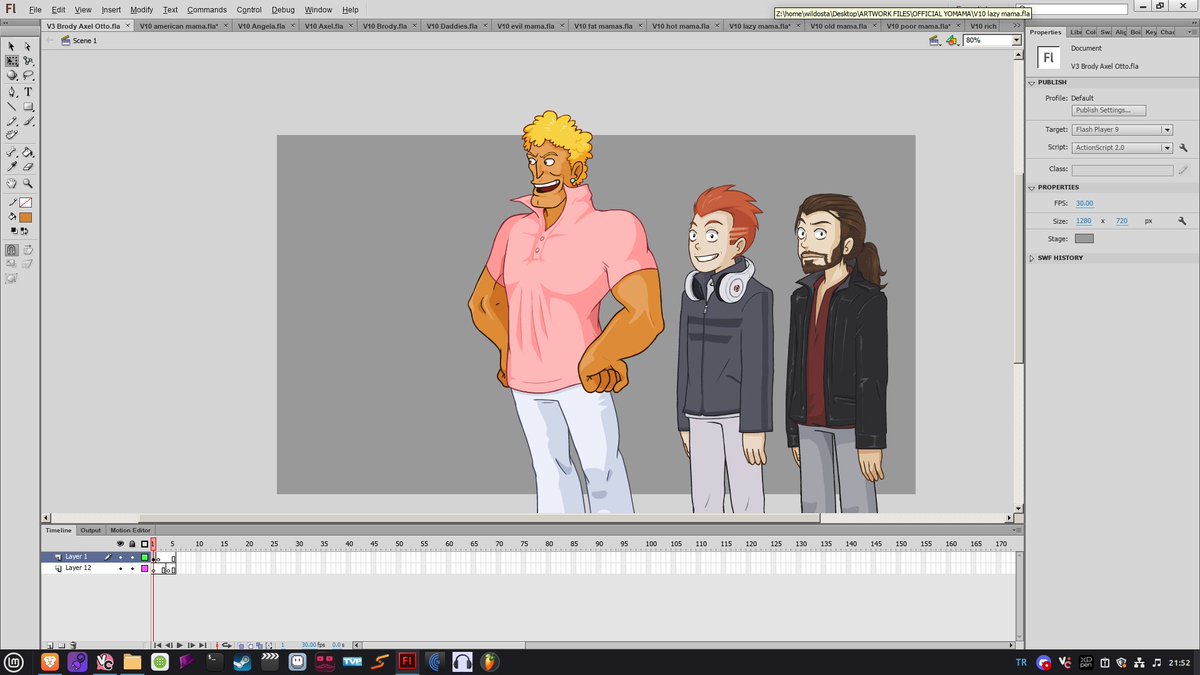Collapse the PROPERTIES section
Screen dimensions: 1200x675
tap(1032, 187)
